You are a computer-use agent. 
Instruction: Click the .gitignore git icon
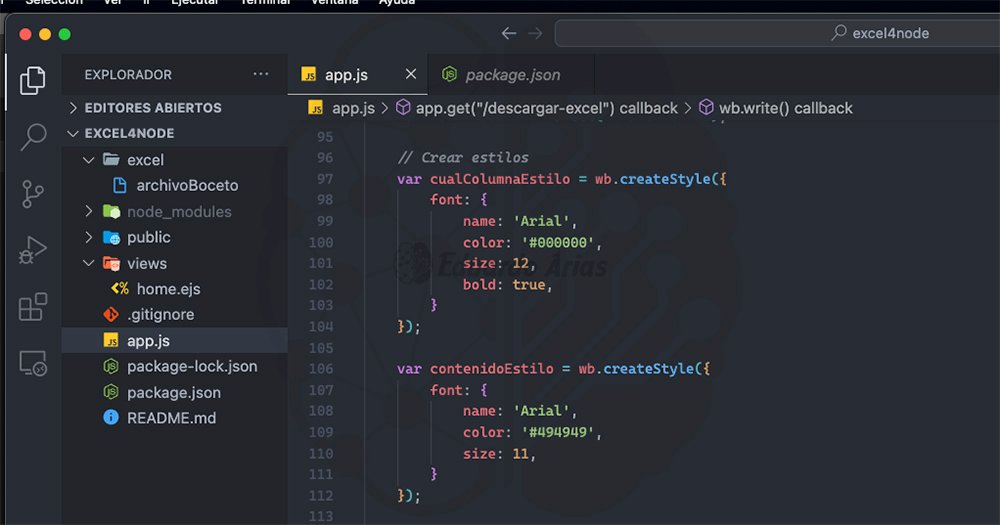pyautogui.click(x=111, y=314)
